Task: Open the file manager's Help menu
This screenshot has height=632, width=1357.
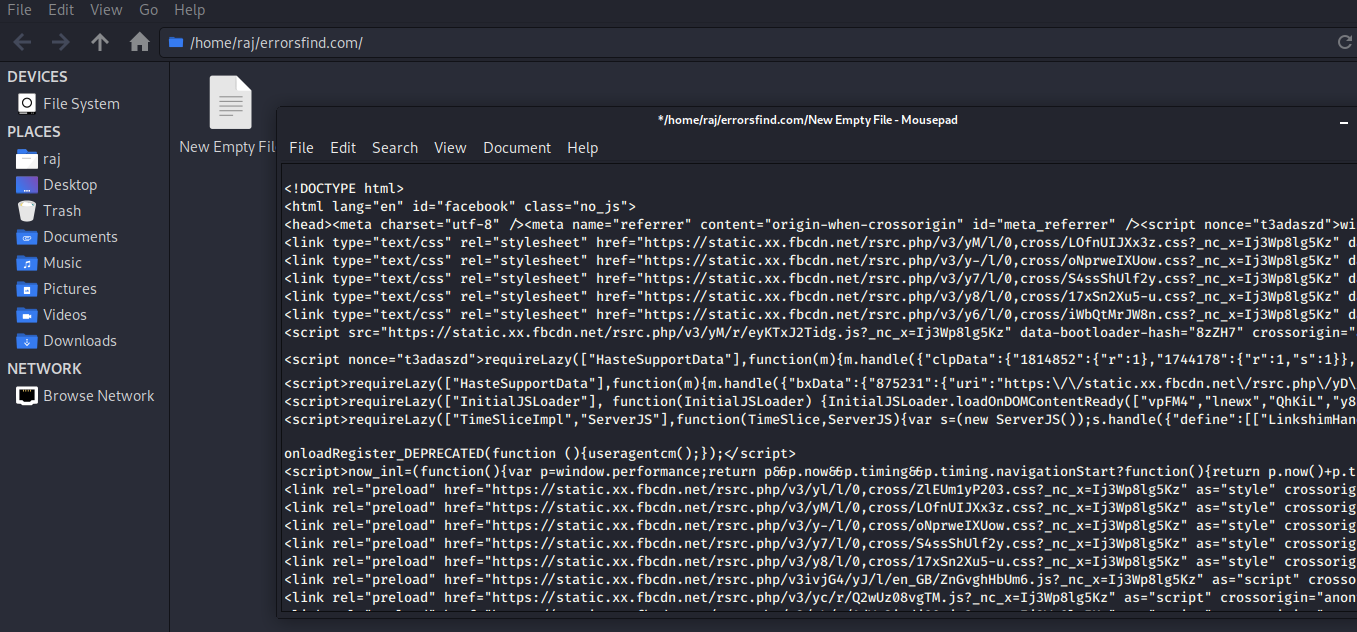Action: click(x=189, y=10)
